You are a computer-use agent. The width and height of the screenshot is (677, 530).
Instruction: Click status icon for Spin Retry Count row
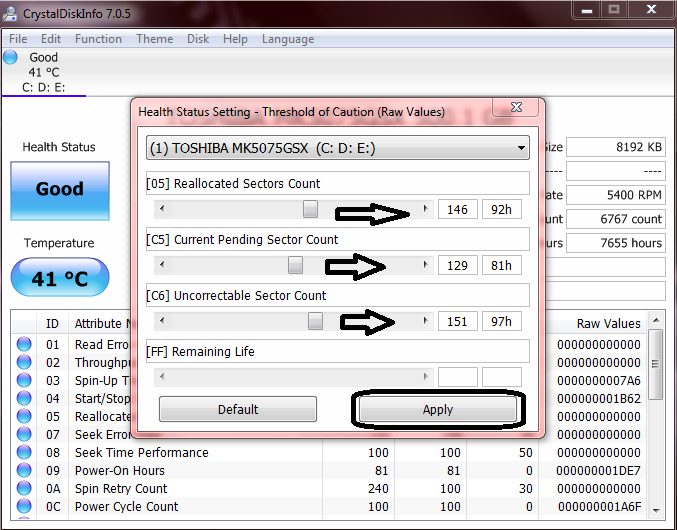(x=24, y=489)
